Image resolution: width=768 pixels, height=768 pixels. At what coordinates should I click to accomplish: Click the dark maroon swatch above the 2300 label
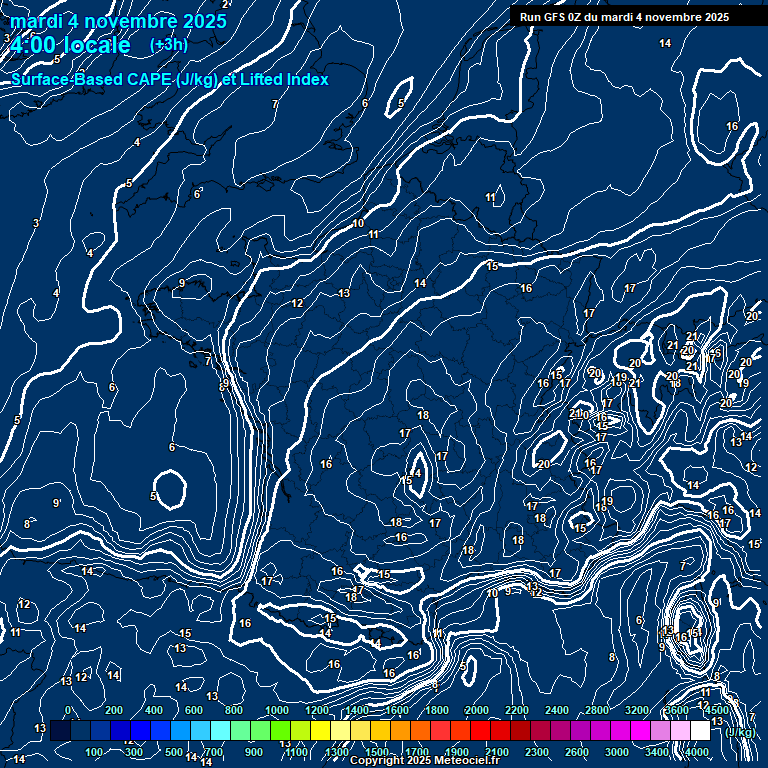point(540,730)
